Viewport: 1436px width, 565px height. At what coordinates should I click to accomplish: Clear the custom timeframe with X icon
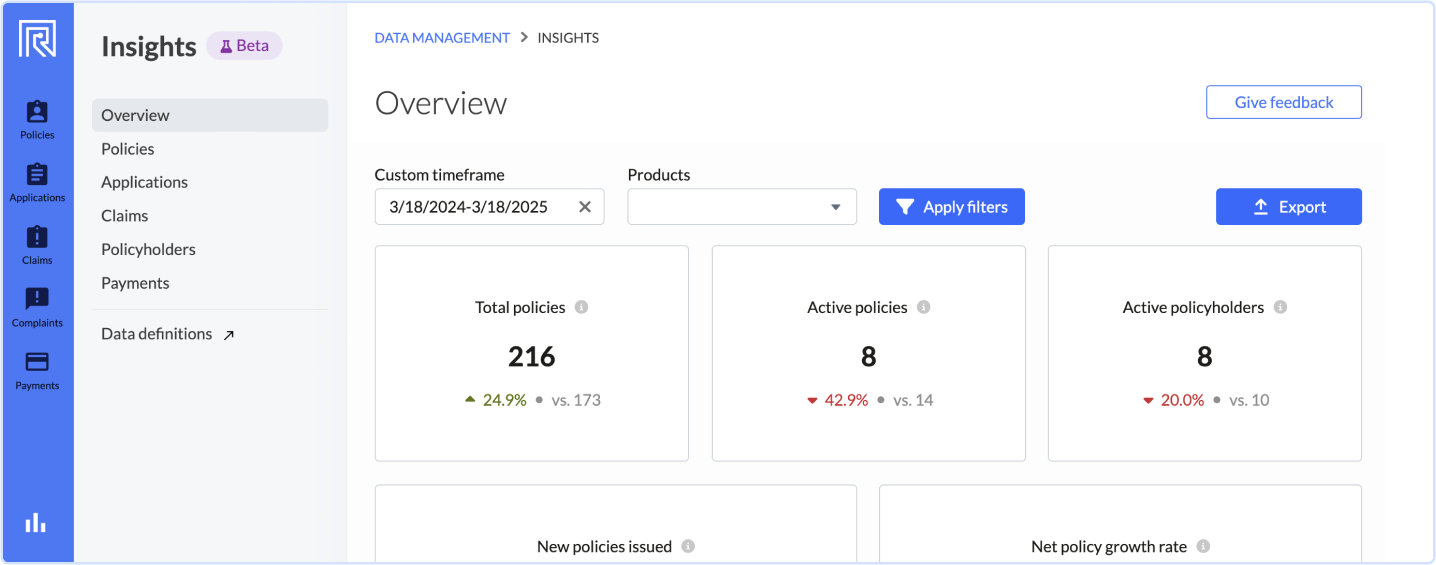point(585,207)
